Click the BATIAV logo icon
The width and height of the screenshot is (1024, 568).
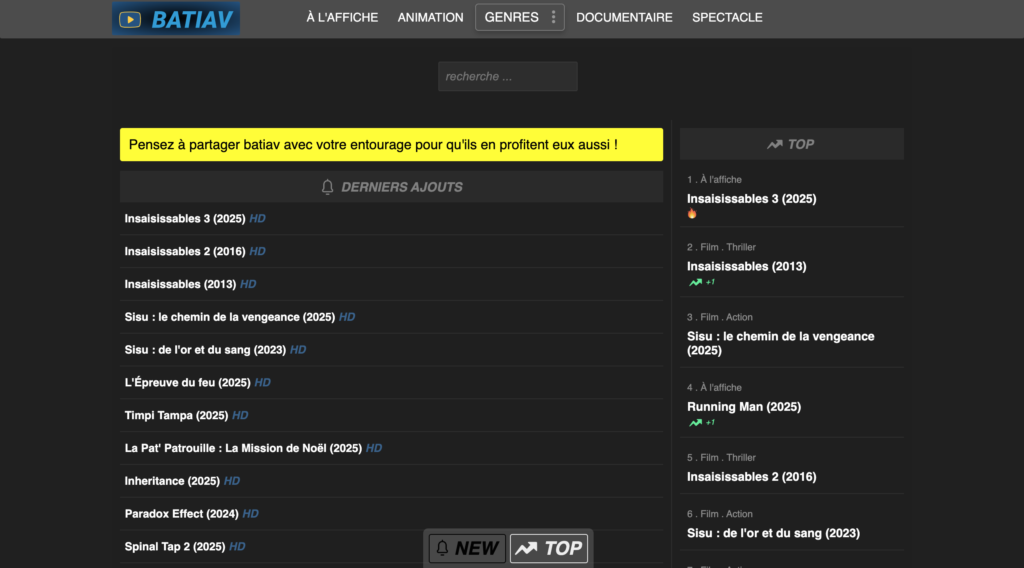pyautogui.click(x=130, y=19)
